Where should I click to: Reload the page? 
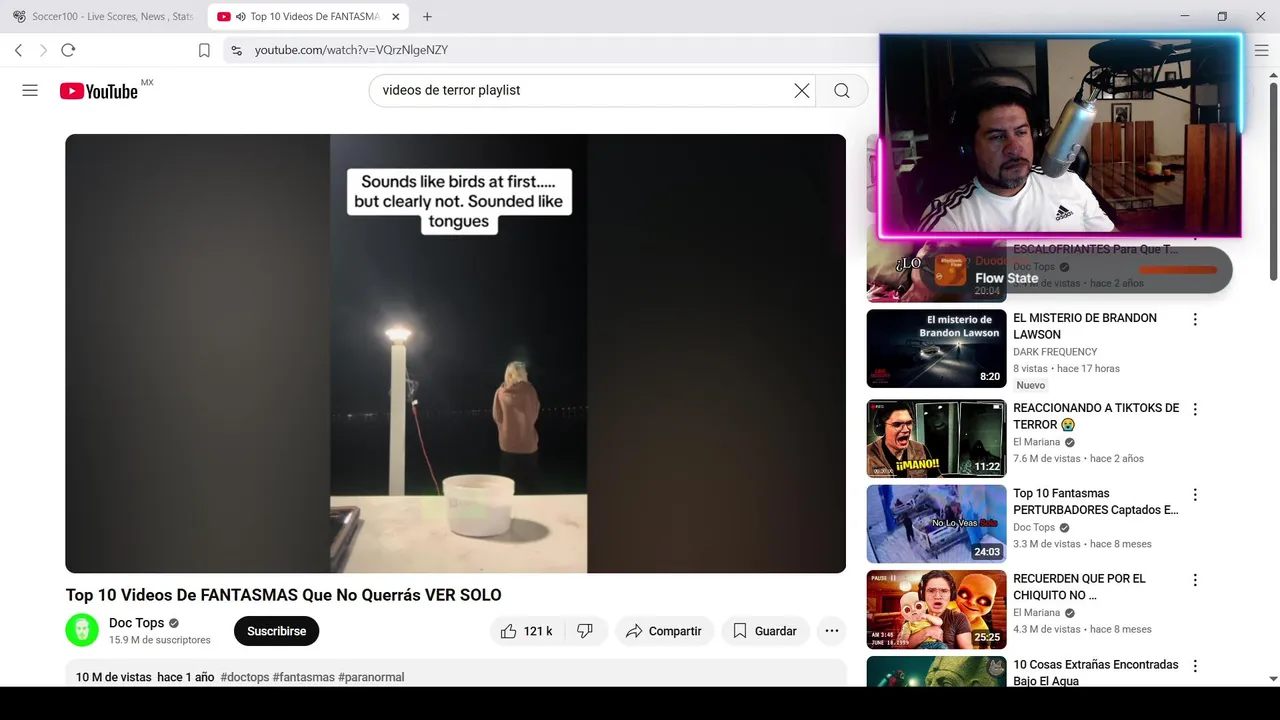pyautogui.click(x=68, y=50)
